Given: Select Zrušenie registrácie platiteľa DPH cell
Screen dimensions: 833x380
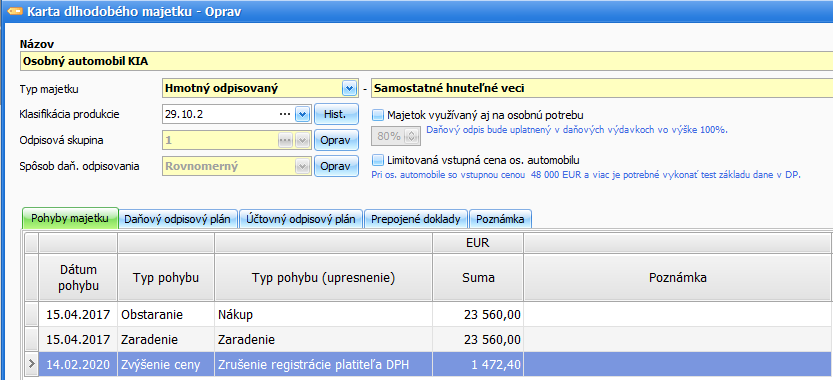Looking at the screenshot, I should pyautogui.click(x=324, y=364).
